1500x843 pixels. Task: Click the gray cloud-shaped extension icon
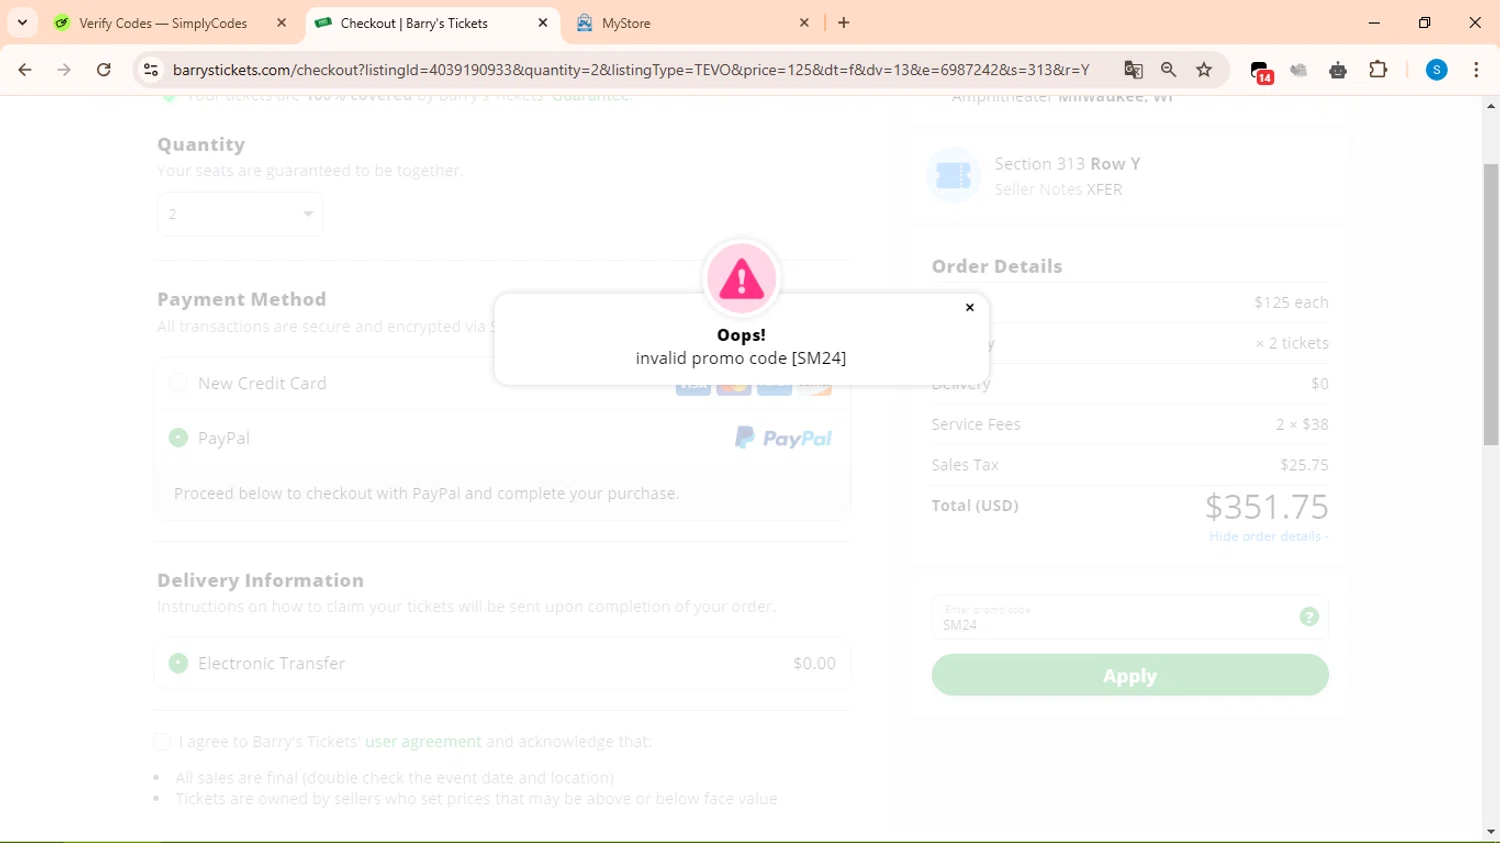1299,70
